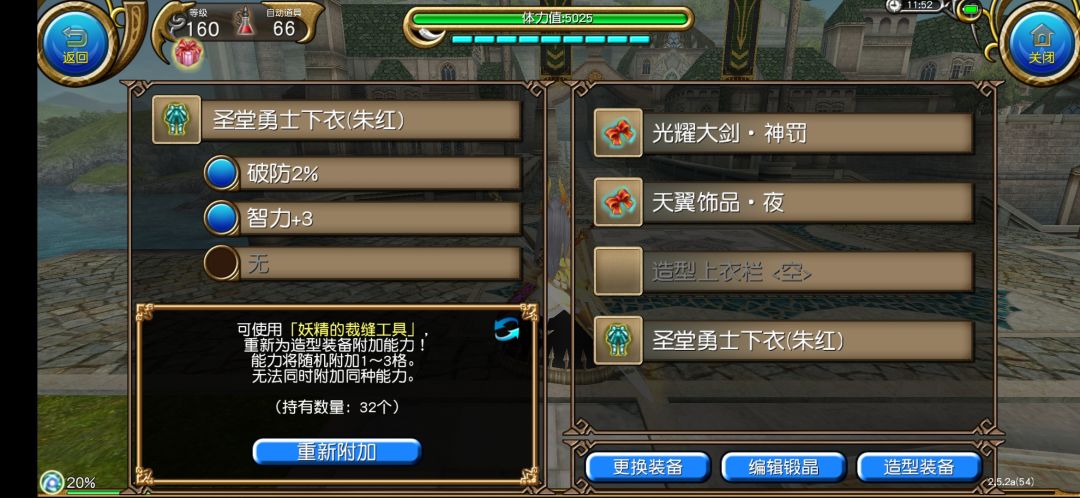Open the 造型装备 tab
This screenshot has height=498, width=1080.
point(919,467)
